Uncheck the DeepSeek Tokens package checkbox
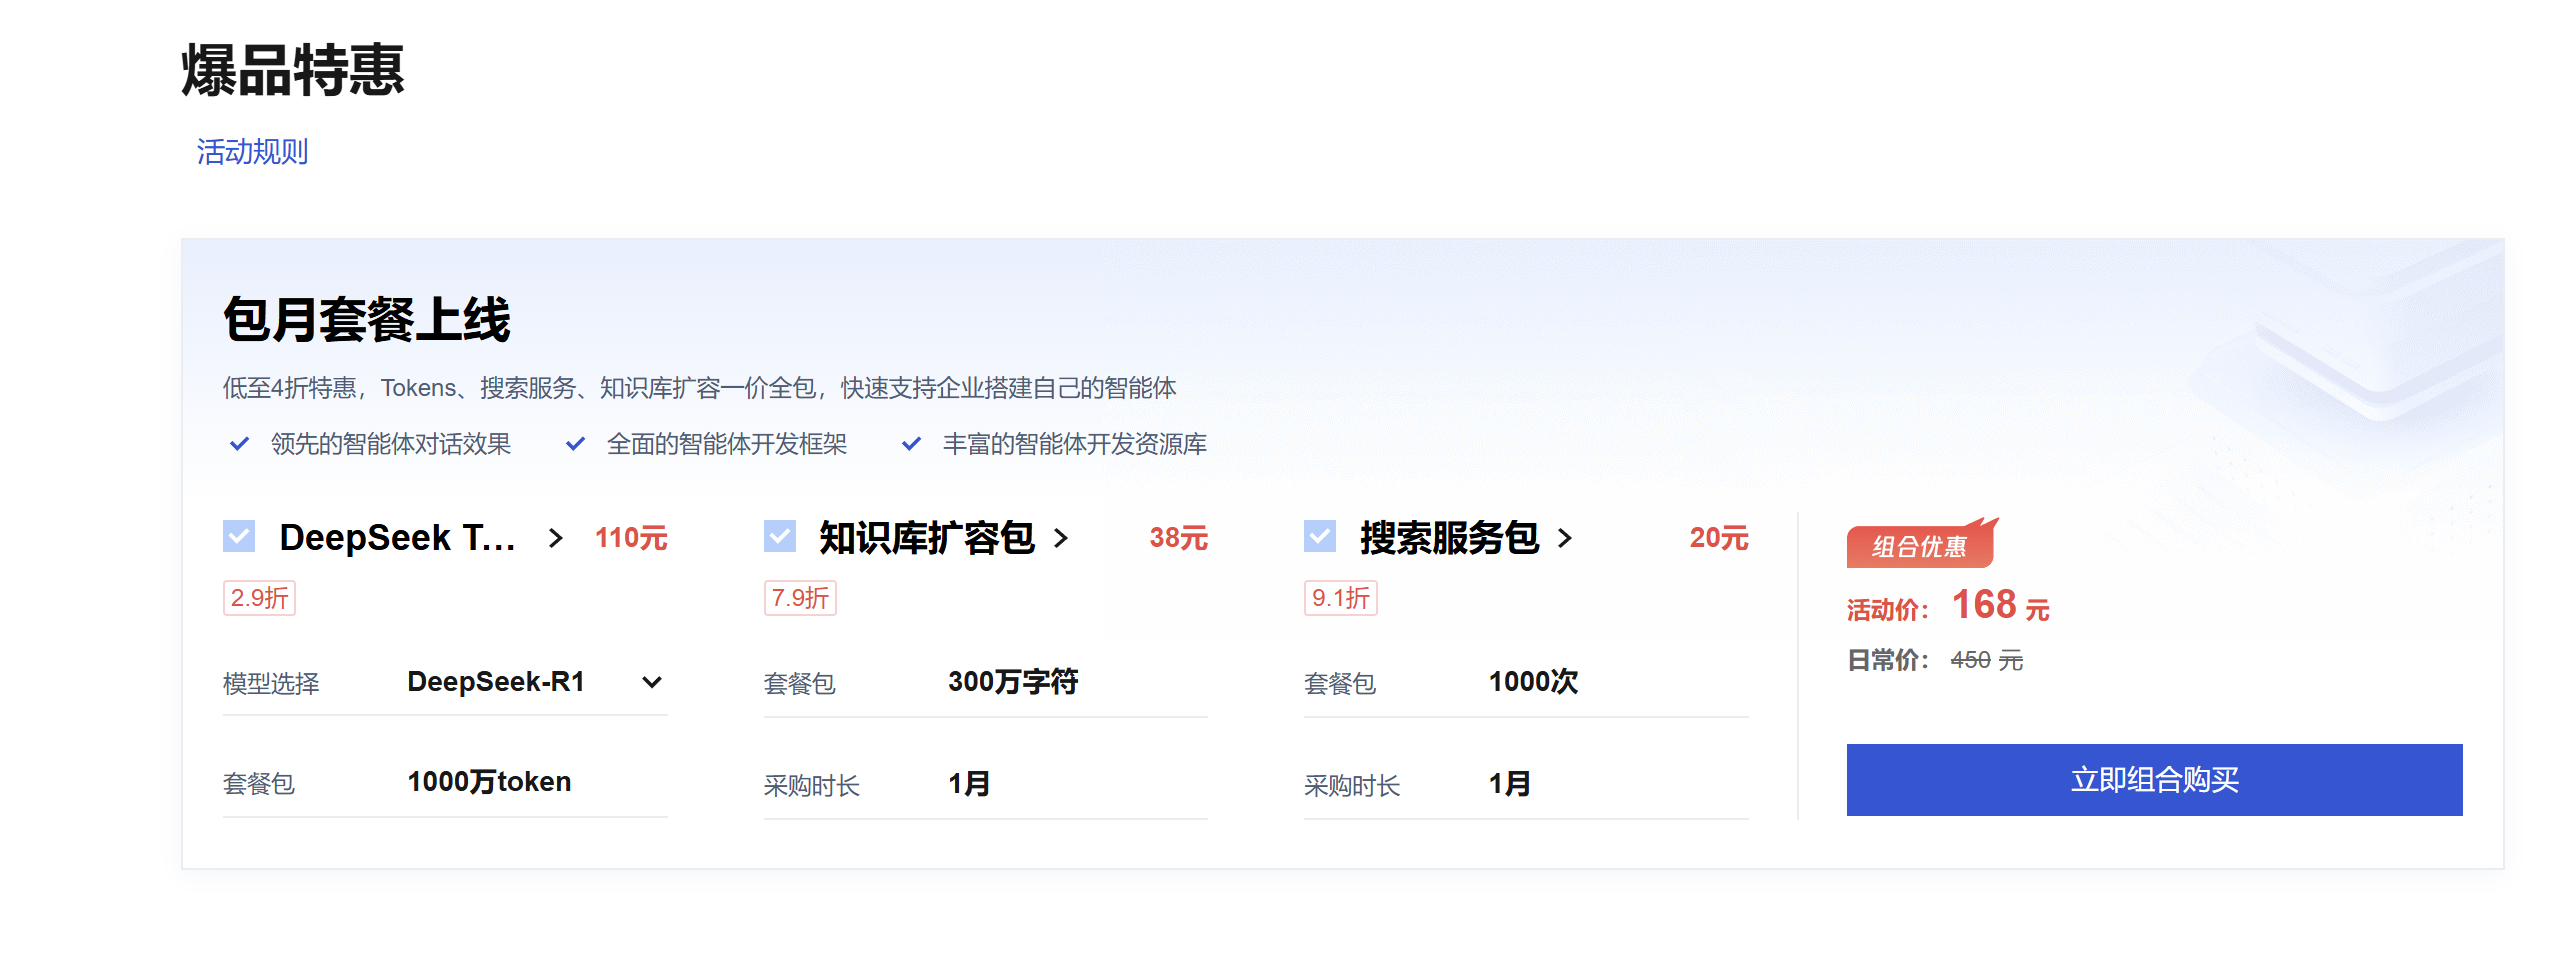 pyautogui.click(x=239, y=536)
